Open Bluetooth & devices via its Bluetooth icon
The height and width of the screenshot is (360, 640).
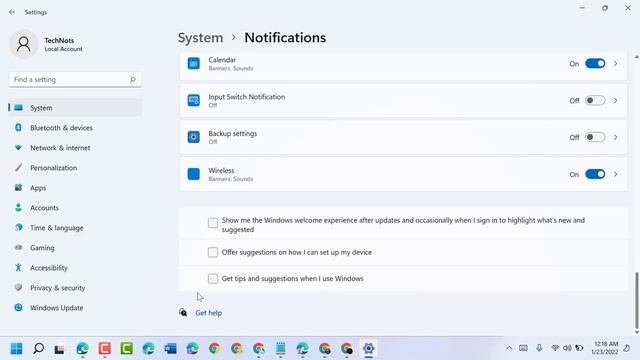click(18, 128)
